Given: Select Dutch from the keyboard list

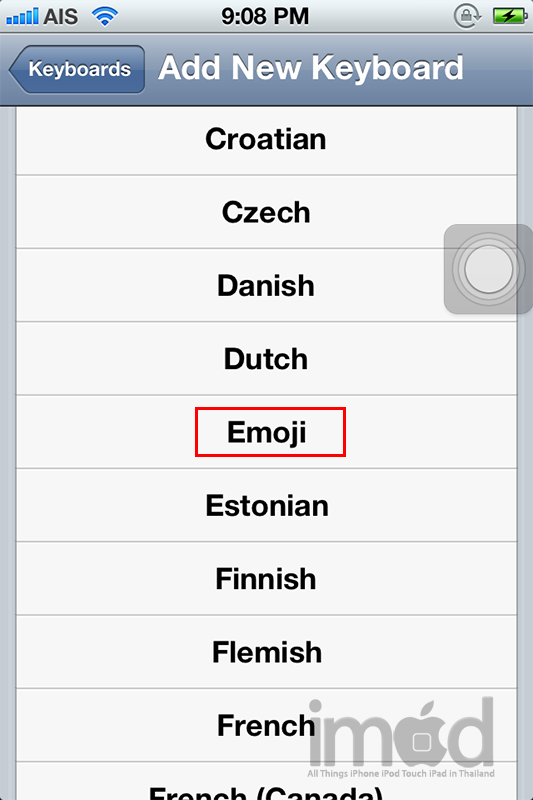Looking at the screenshot, I should [x=266, y=359].
